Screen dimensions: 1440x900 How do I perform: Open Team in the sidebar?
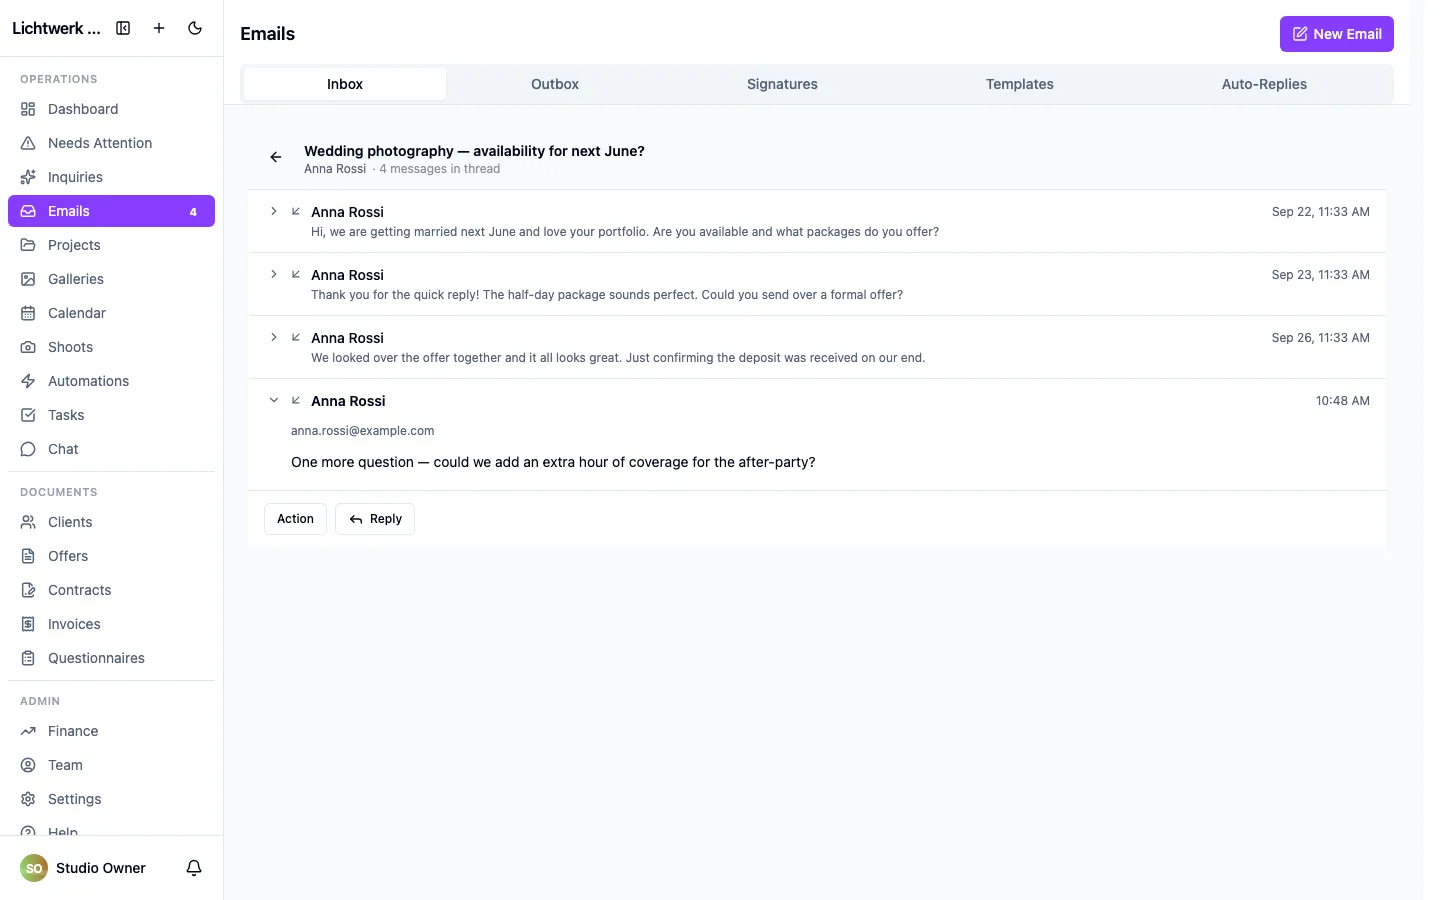click(x=111, y=765)
